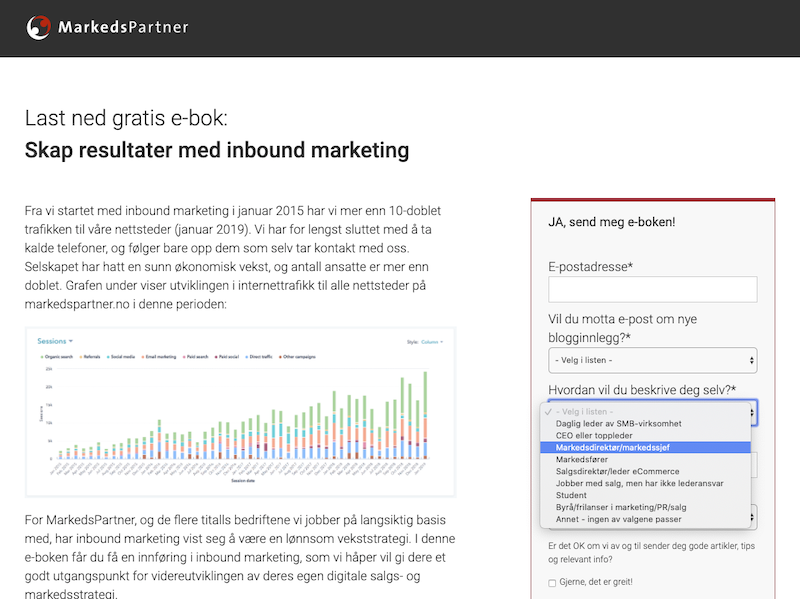Click the E-postadresse input field
The width and height of the screenshot is (800, 599).
click(653, 289)
